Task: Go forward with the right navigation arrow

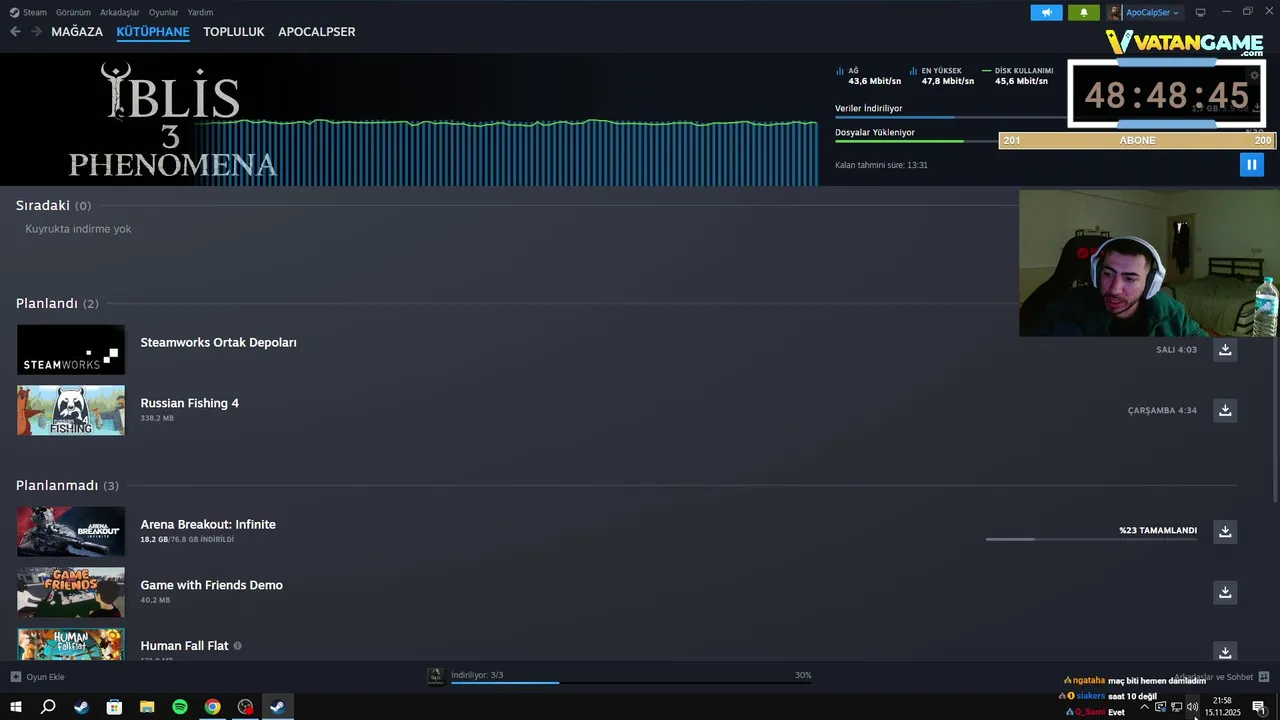Action: [x=36, y=32]
